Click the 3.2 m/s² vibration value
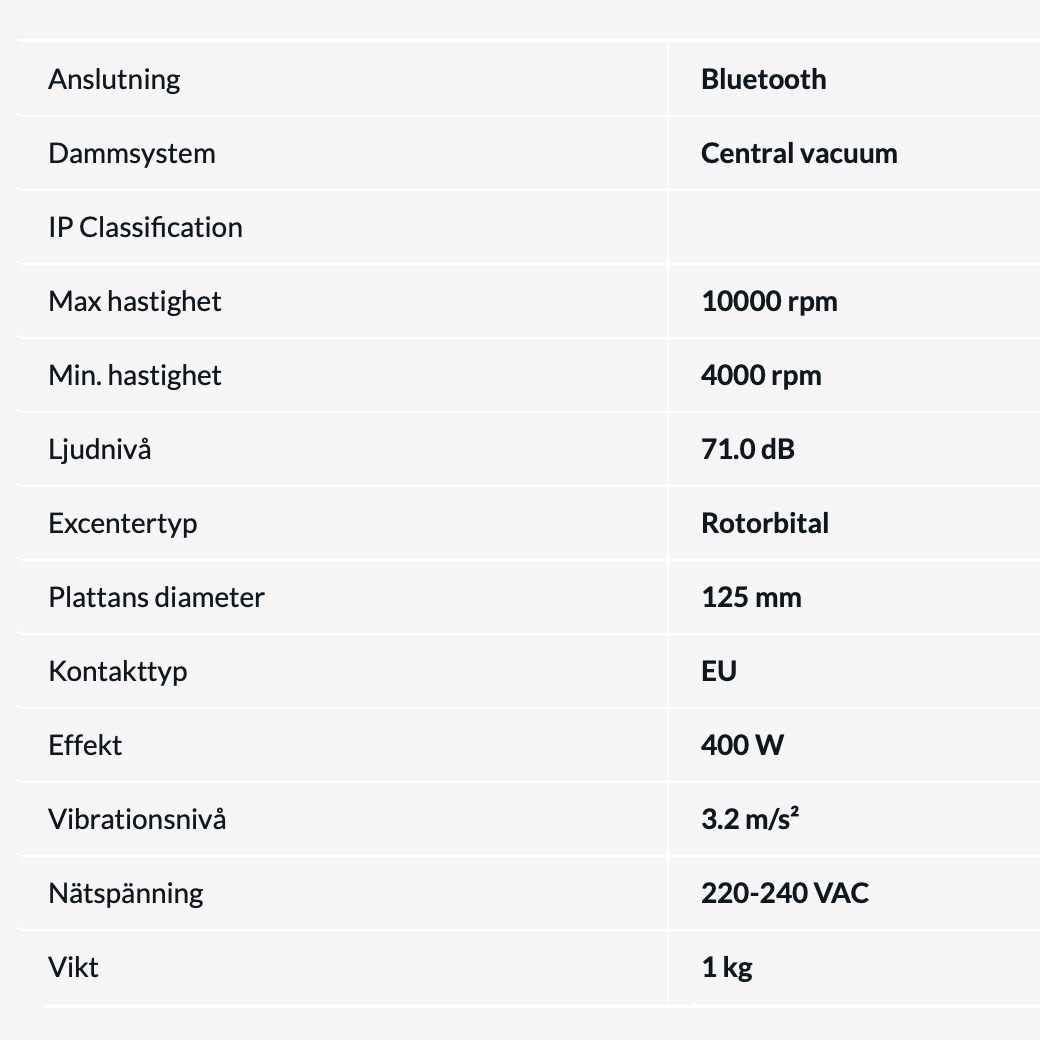 point(750,819)
